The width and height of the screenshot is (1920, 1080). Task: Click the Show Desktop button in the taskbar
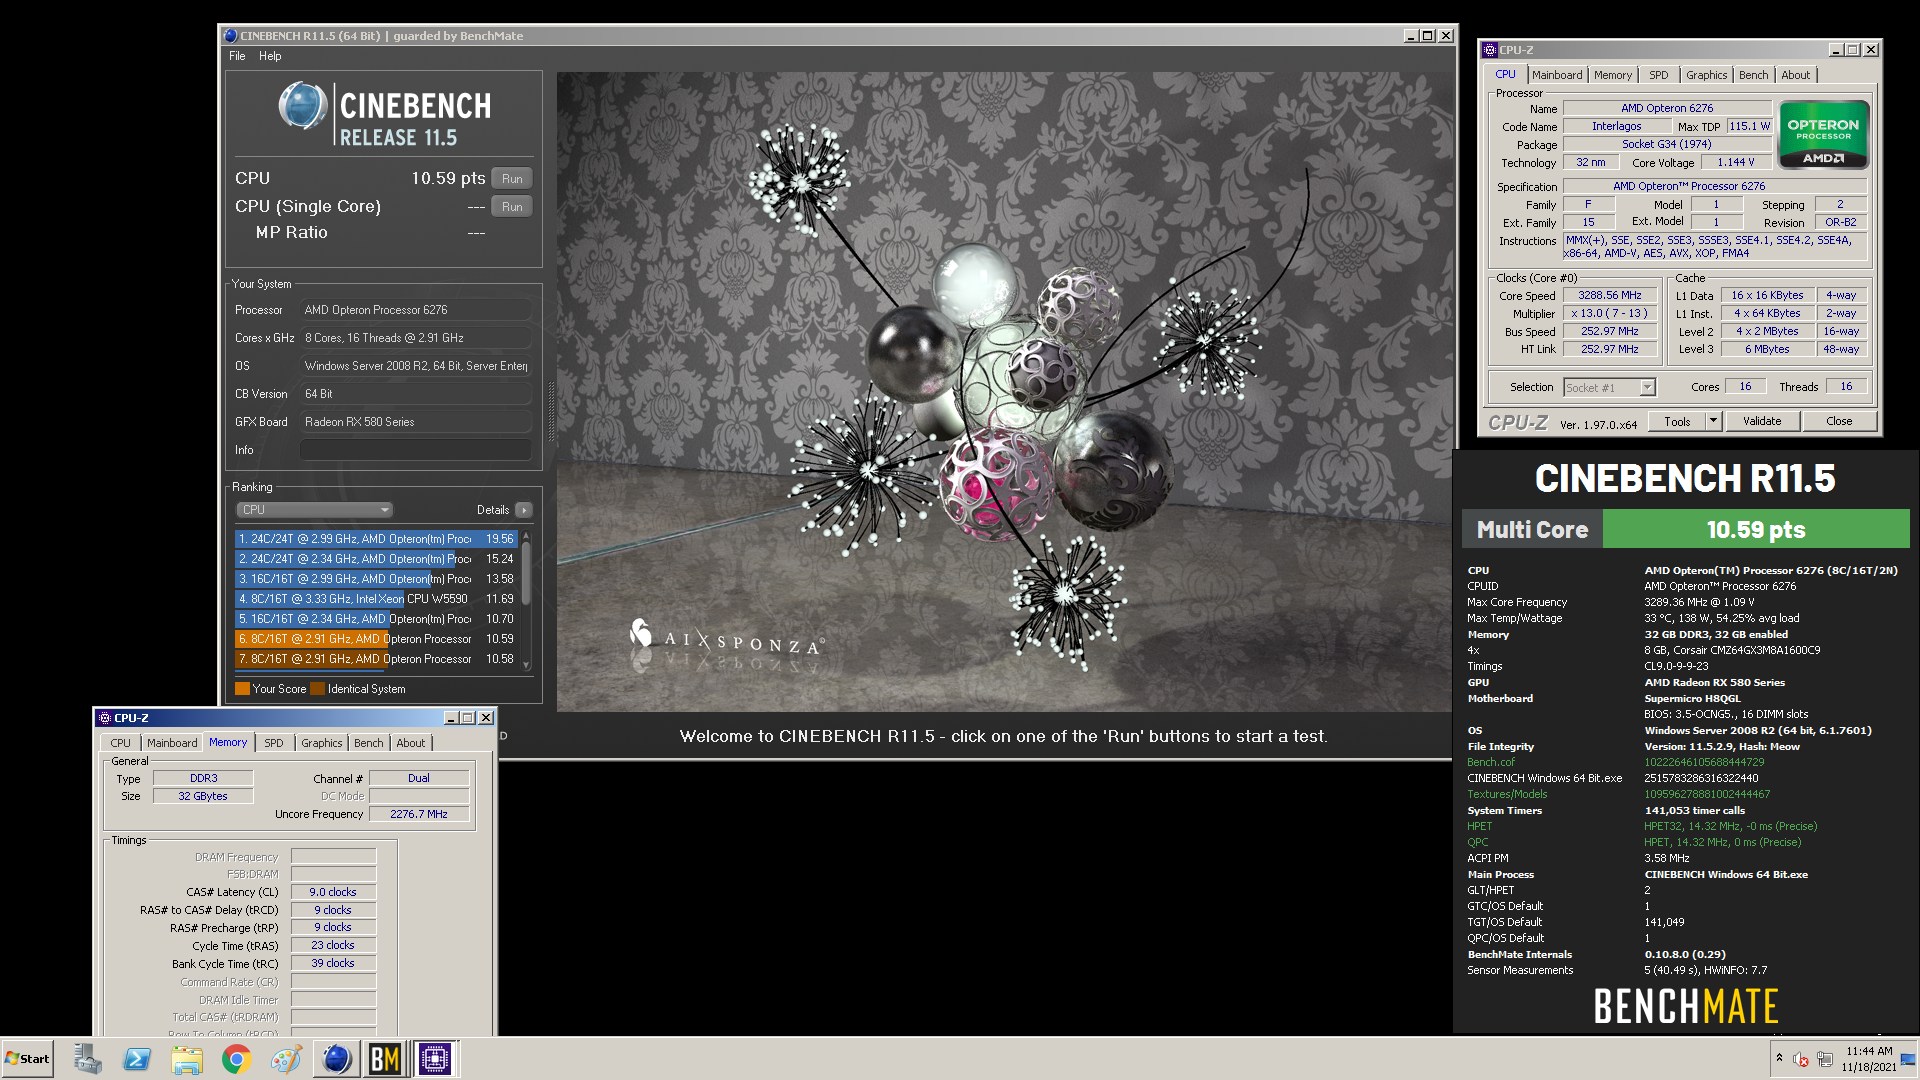click(x=1909, y=1058)
